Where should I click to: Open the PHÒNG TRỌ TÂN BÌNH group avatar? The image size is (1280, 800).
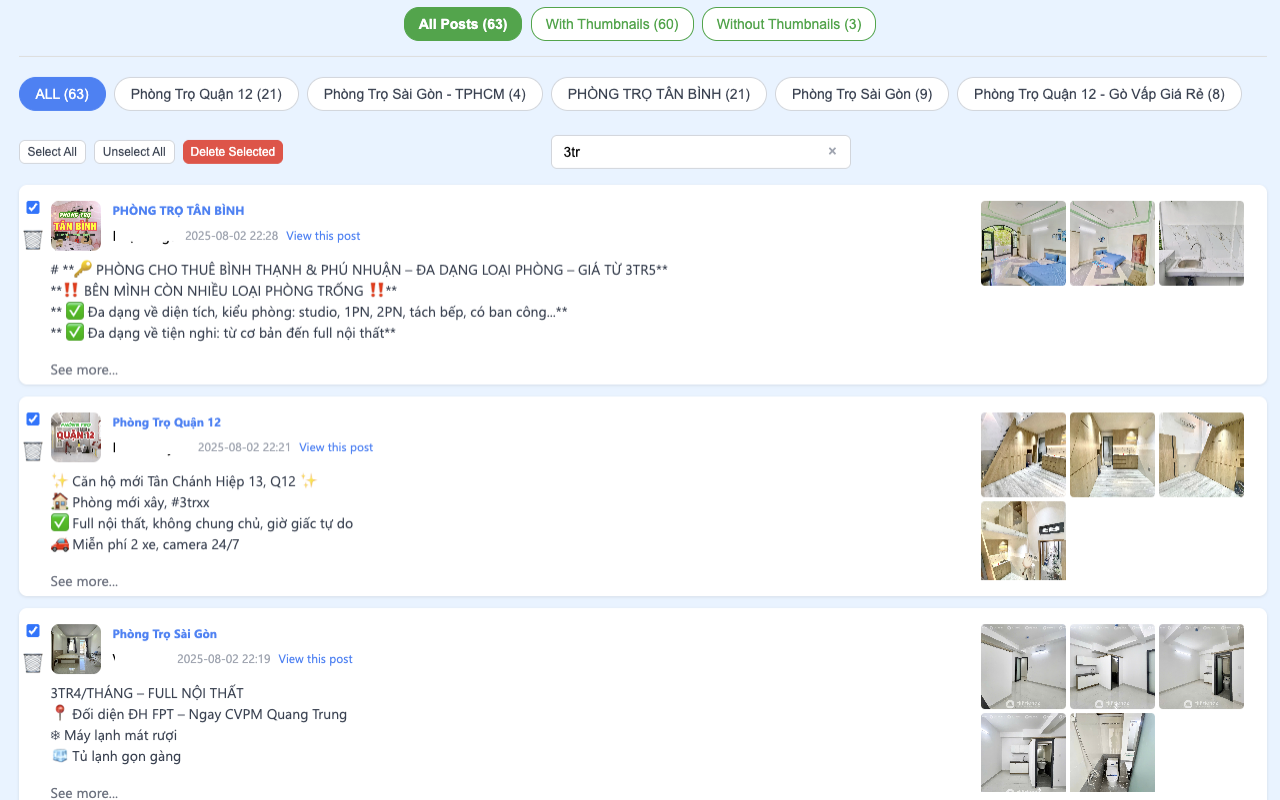[x=76, y=226]
